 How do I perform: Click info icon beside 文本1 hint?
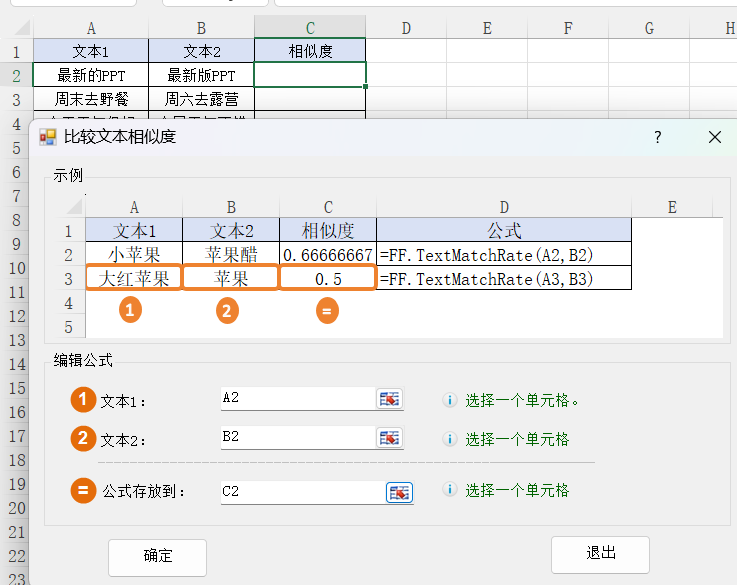pos(450,400)
